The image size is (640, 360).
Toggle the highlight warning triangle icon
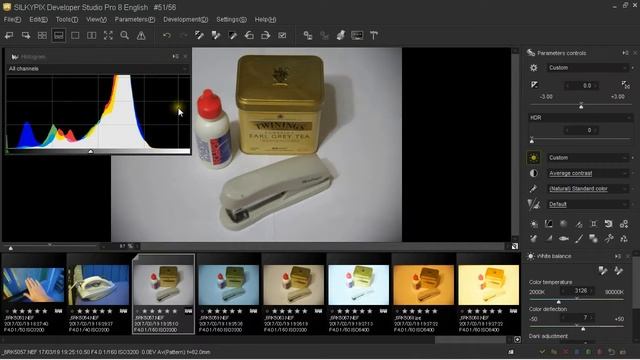point(141,36)
